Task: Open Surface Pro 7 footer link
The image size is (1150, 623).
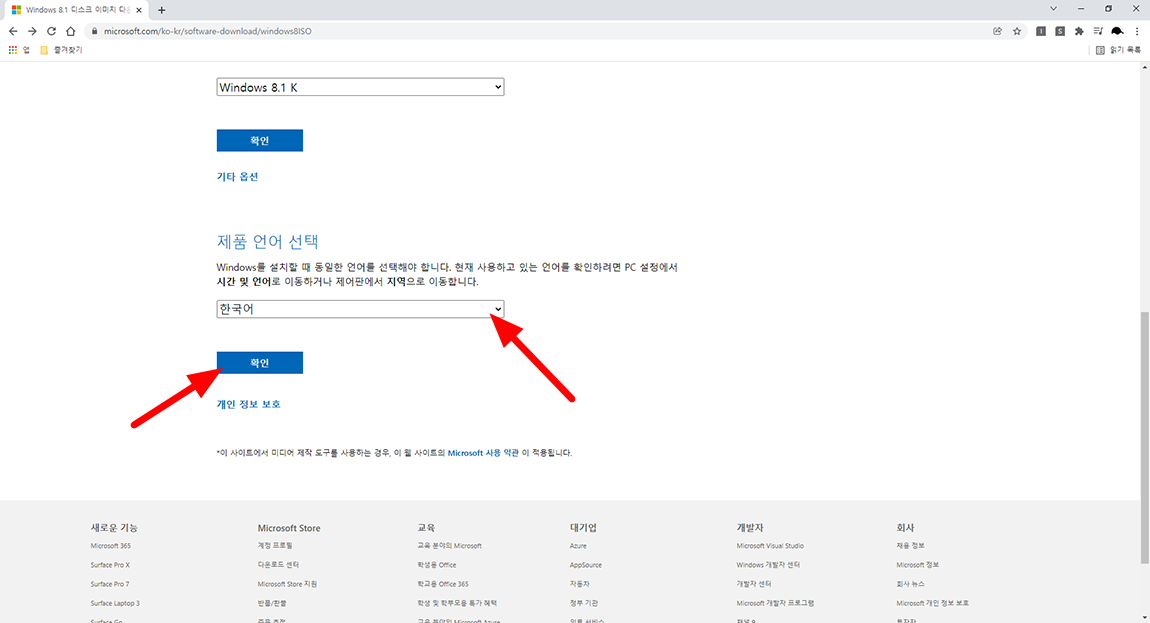Action: tap(109, 584)
